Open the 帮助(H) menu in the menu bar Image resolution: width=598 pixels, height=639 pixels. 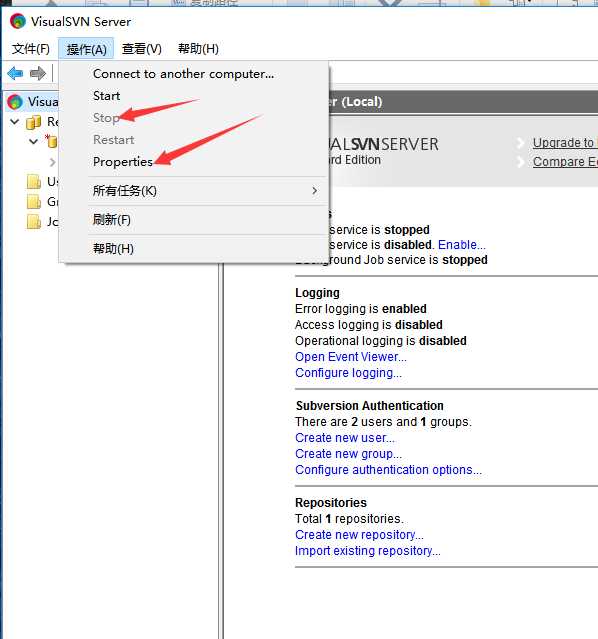[x=198, y=49]
